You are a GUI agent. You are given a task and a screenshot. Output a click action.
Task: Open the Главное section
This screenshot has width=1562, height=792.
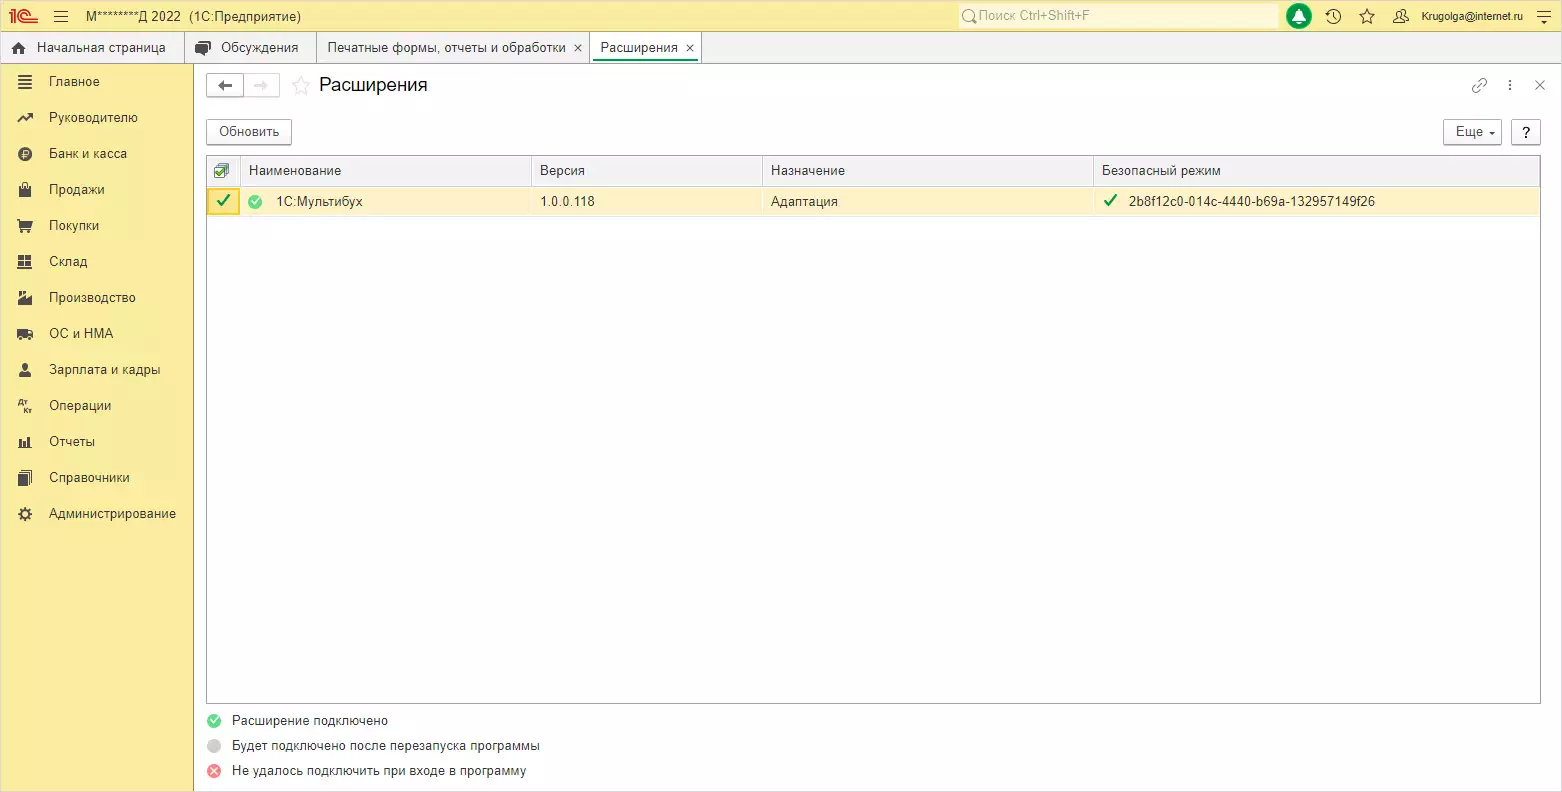[97, 82]
